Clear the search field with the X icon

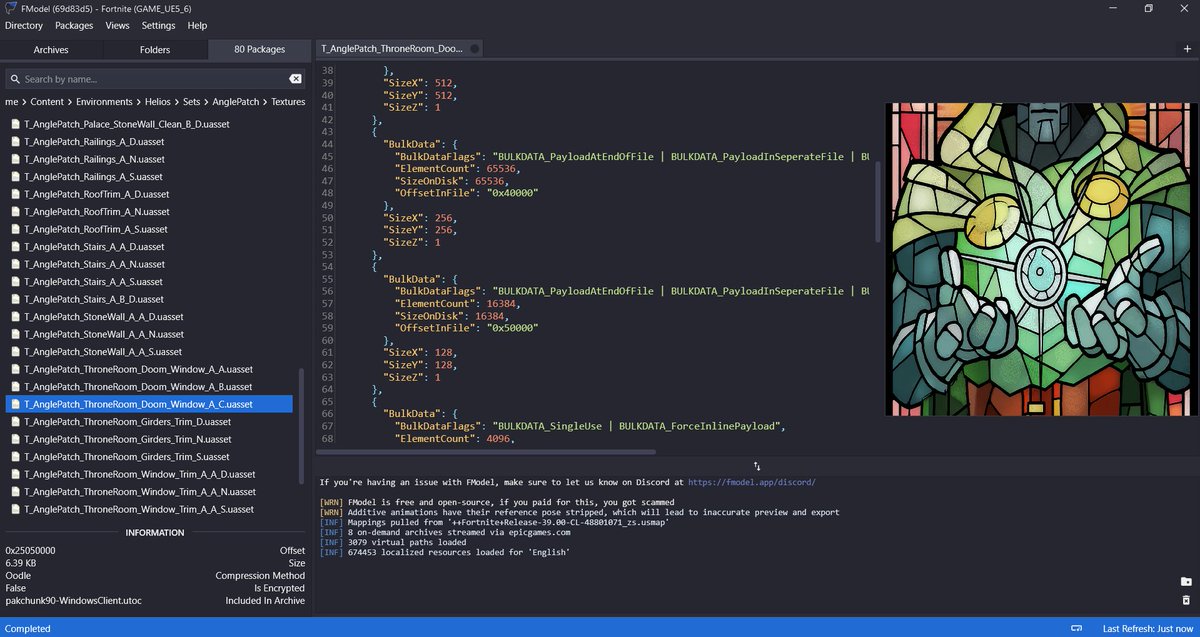tap(296, 79)
